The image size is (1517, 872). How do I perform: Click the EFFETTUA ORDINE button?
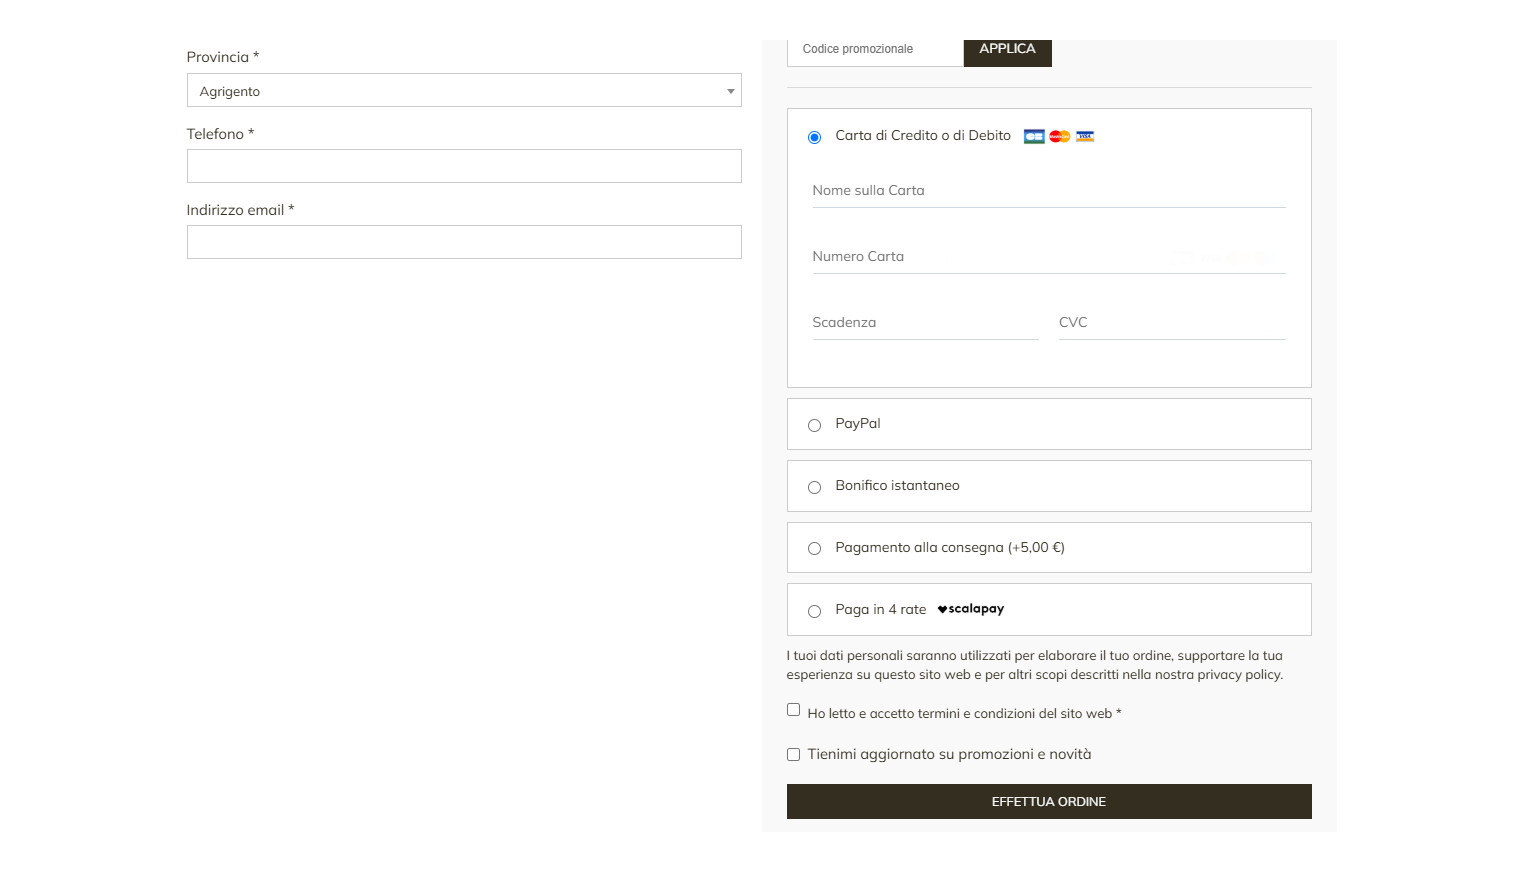1048,802
